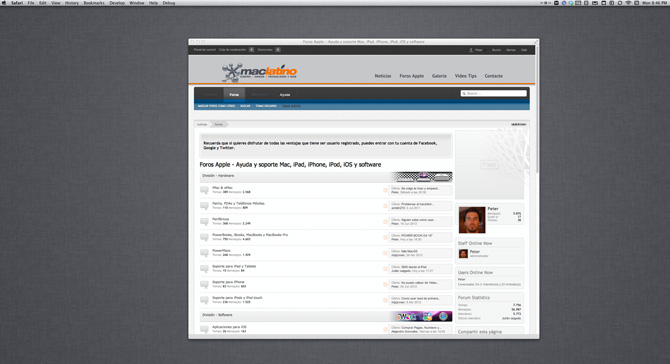
Task: Click the search magnifier icon in Buscar field
Action: tap(464, 94)
